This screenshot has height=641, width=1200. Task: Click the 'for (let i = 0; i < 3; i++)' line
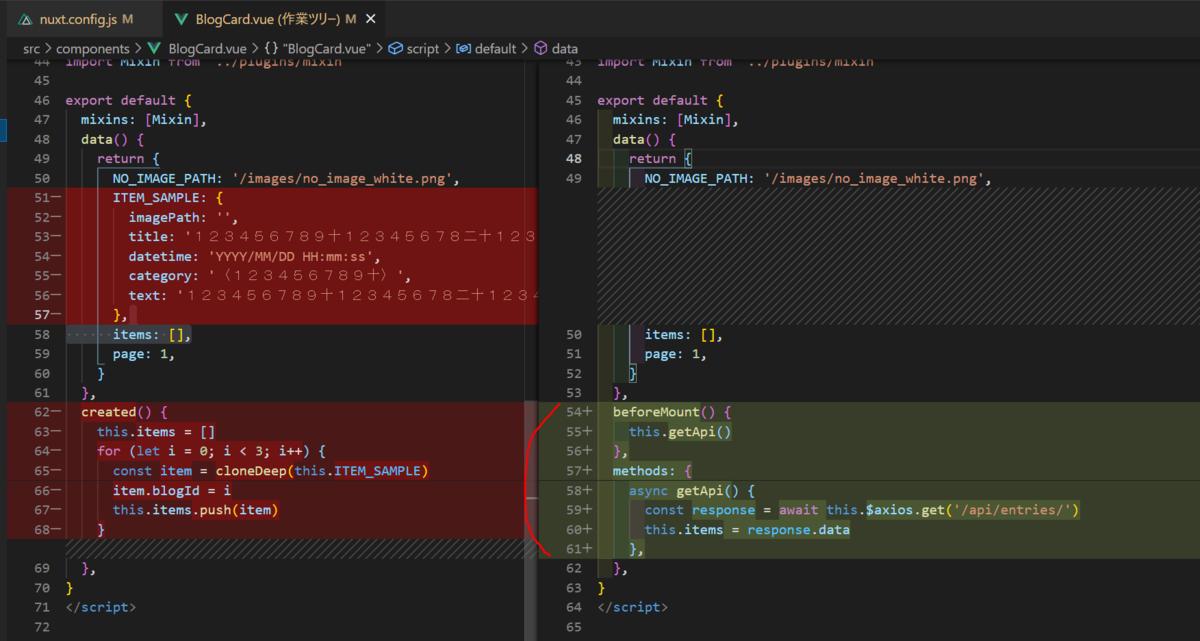tap(211, 451)
